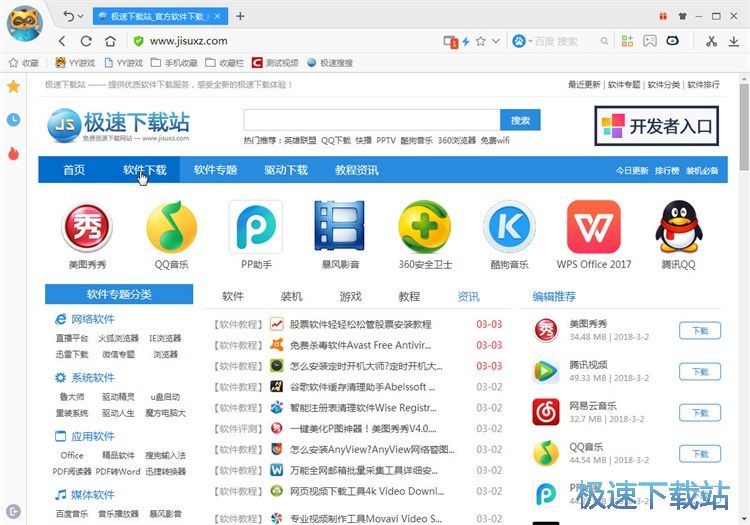Screen dimensions: 750x525
Task: Open the 免费杀毒软件Avast Free Antivir... article
Action: coord(361,345)
